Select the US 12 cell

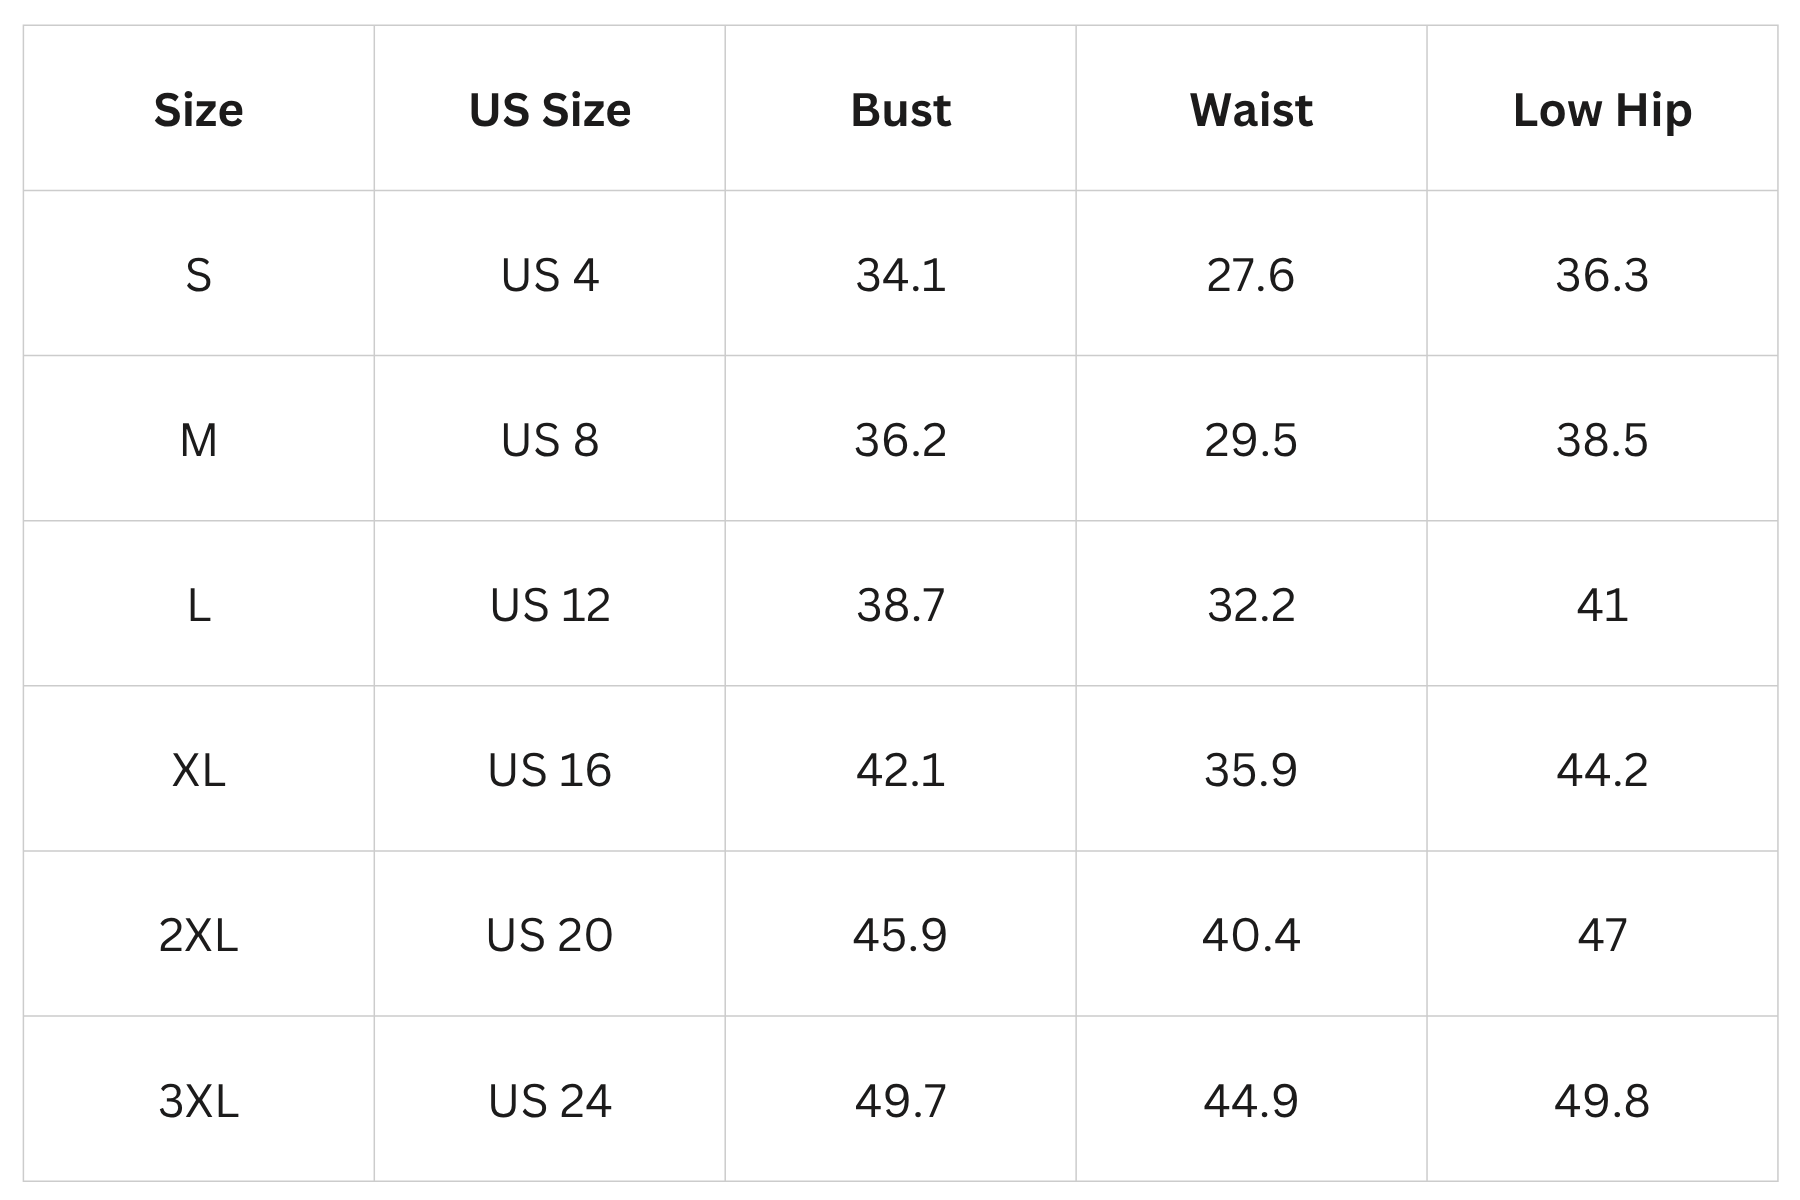coord(549,605)
